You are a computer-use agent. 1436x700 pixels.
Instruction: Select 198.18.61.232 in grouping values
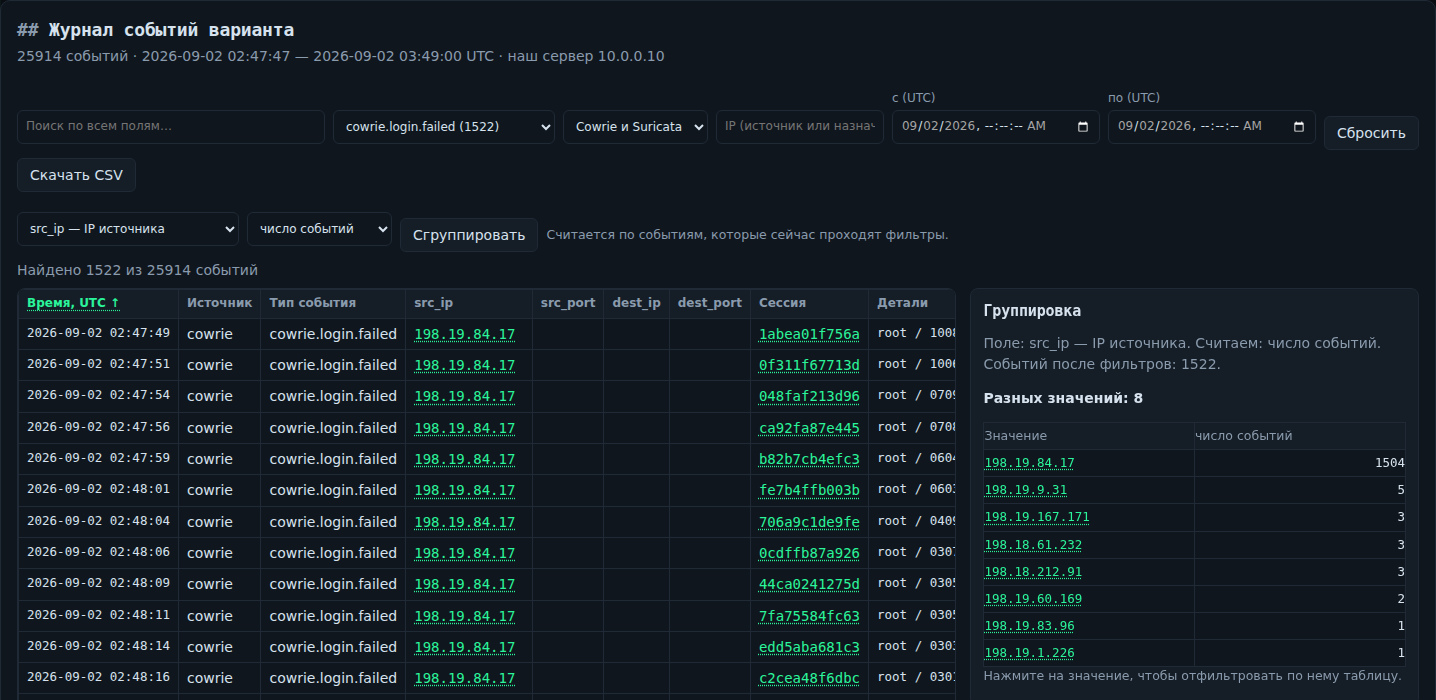point(1033,545)
